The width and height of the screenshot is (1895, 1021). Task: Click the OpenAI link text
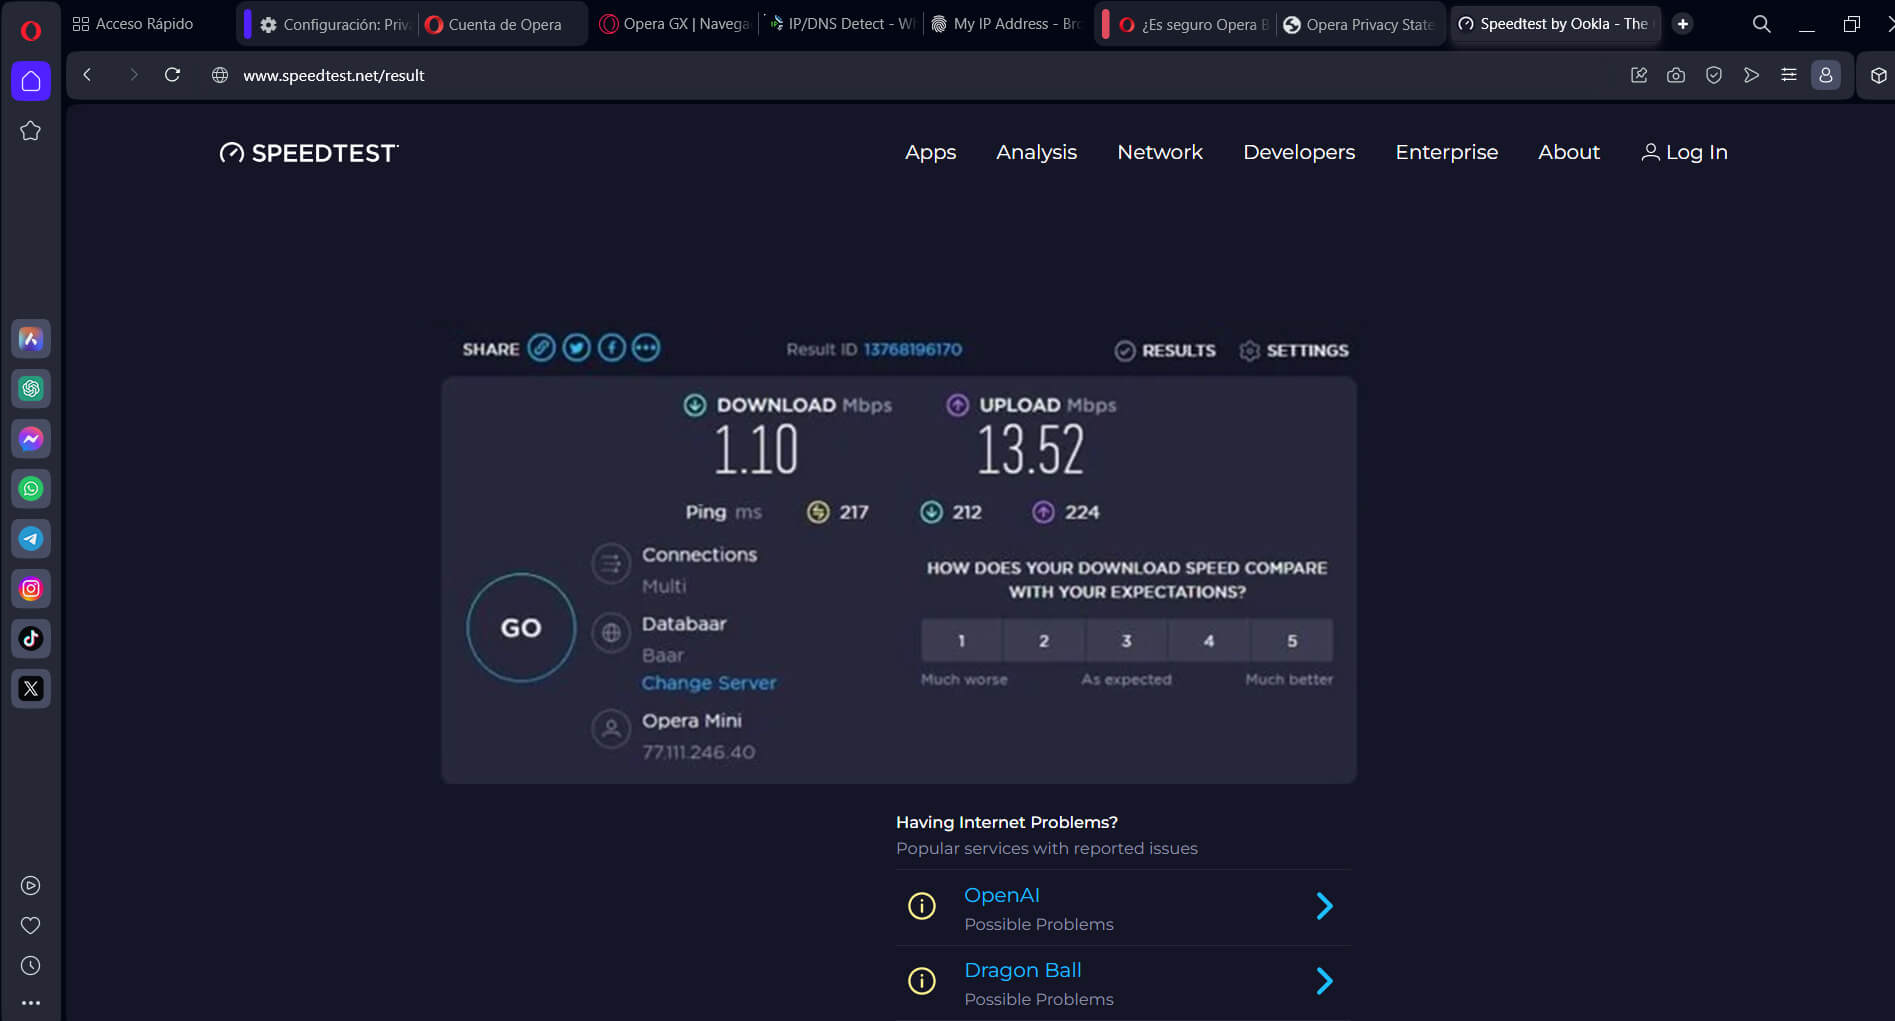coord(1001,895)
